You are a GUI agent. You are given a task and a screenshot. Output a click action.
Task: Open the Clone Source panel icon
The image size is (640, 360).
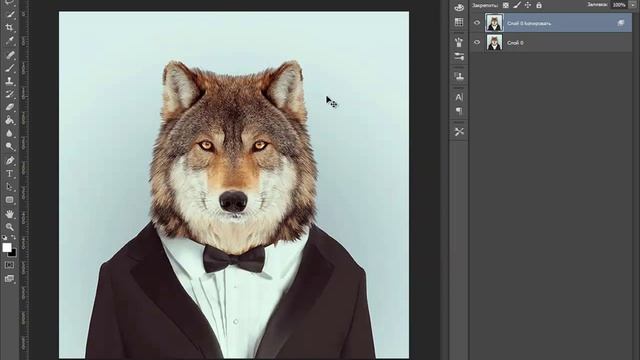tap(459, 76)
